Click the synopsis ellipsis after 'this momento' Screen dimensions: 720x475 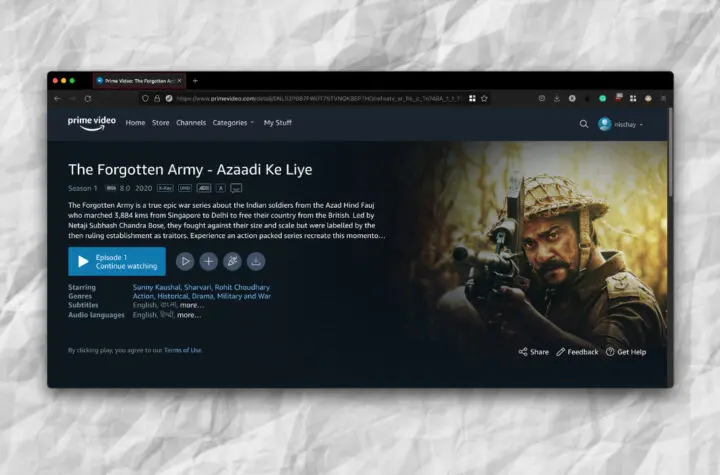(x=382, y=236)
